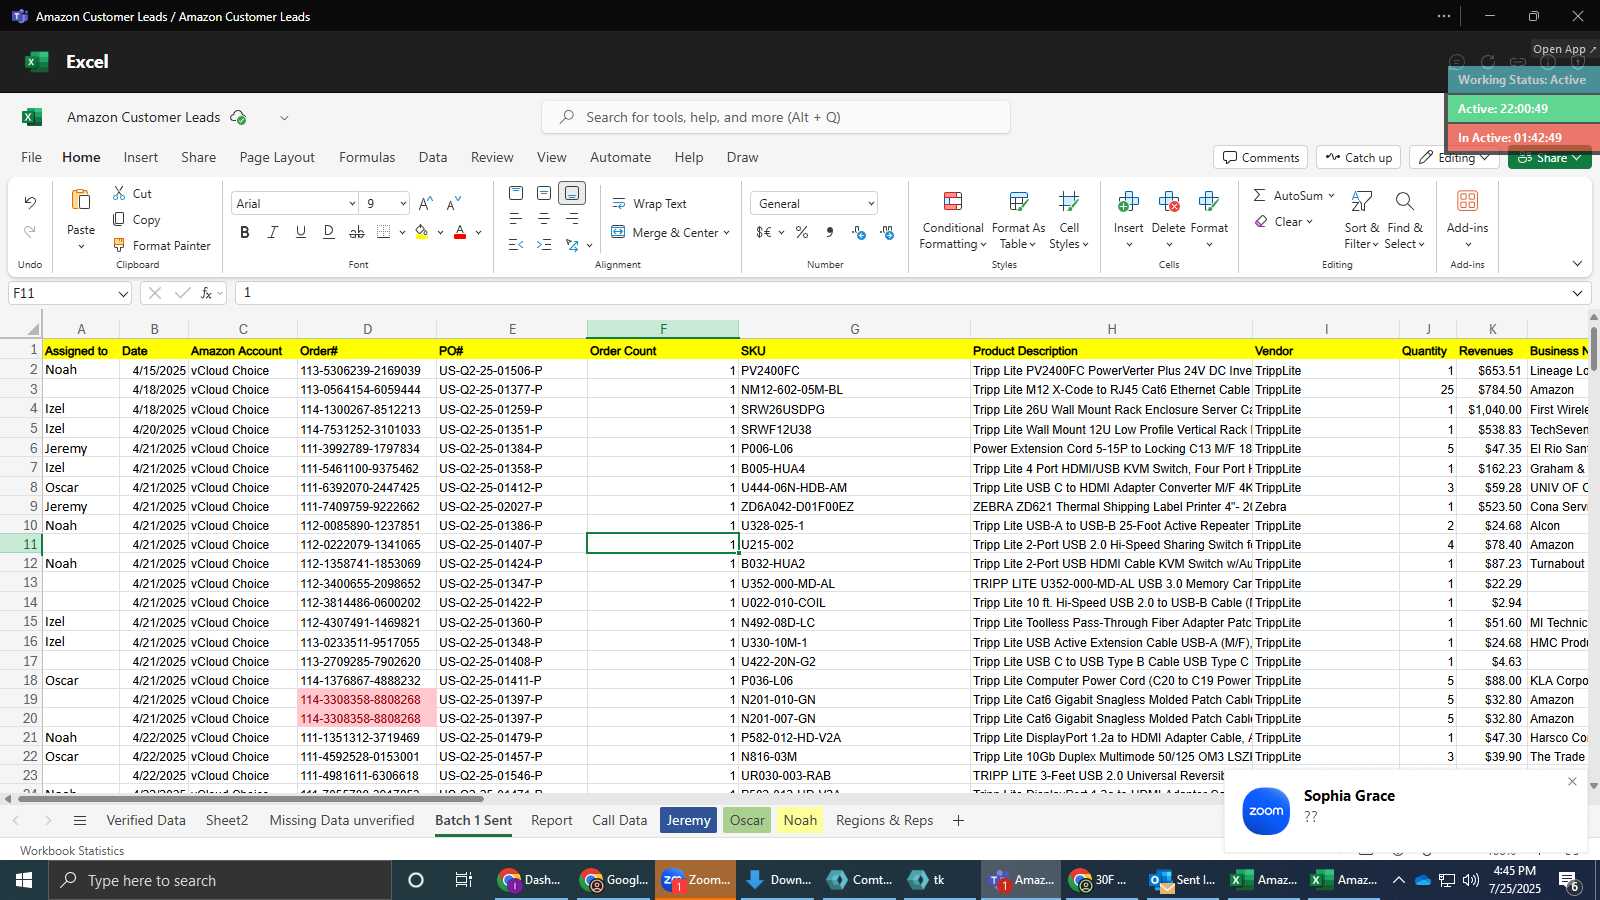
Task: Click the Increase Indent icon
Action: tap(544, 245)
